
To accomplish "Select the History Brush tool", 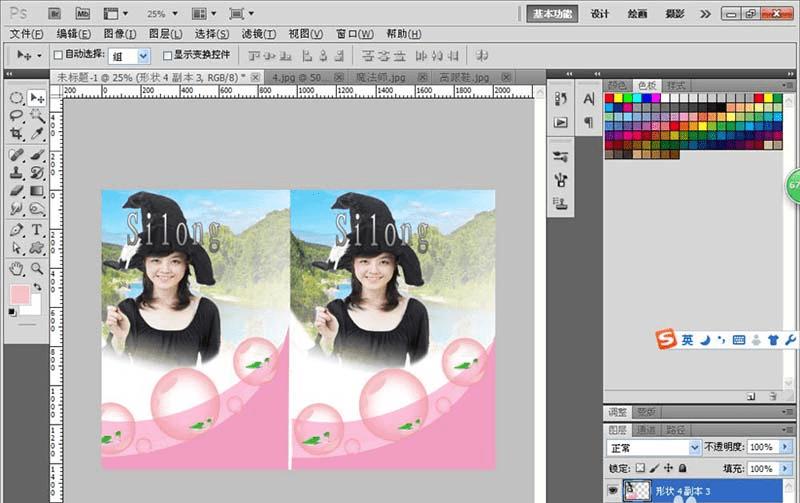I will (37, 173).
